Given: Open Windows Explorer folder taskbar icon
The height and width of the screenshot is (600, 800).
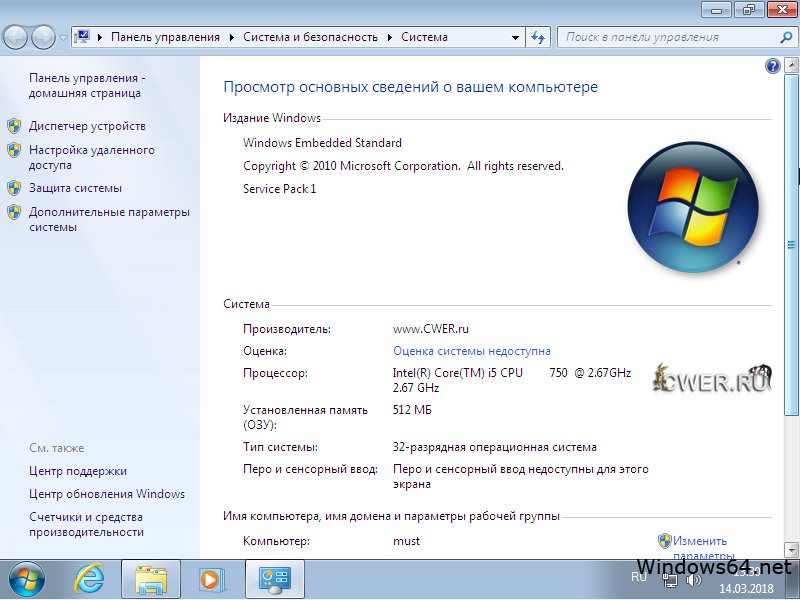Looking at the screenshot, I should [x=151, y=580].
